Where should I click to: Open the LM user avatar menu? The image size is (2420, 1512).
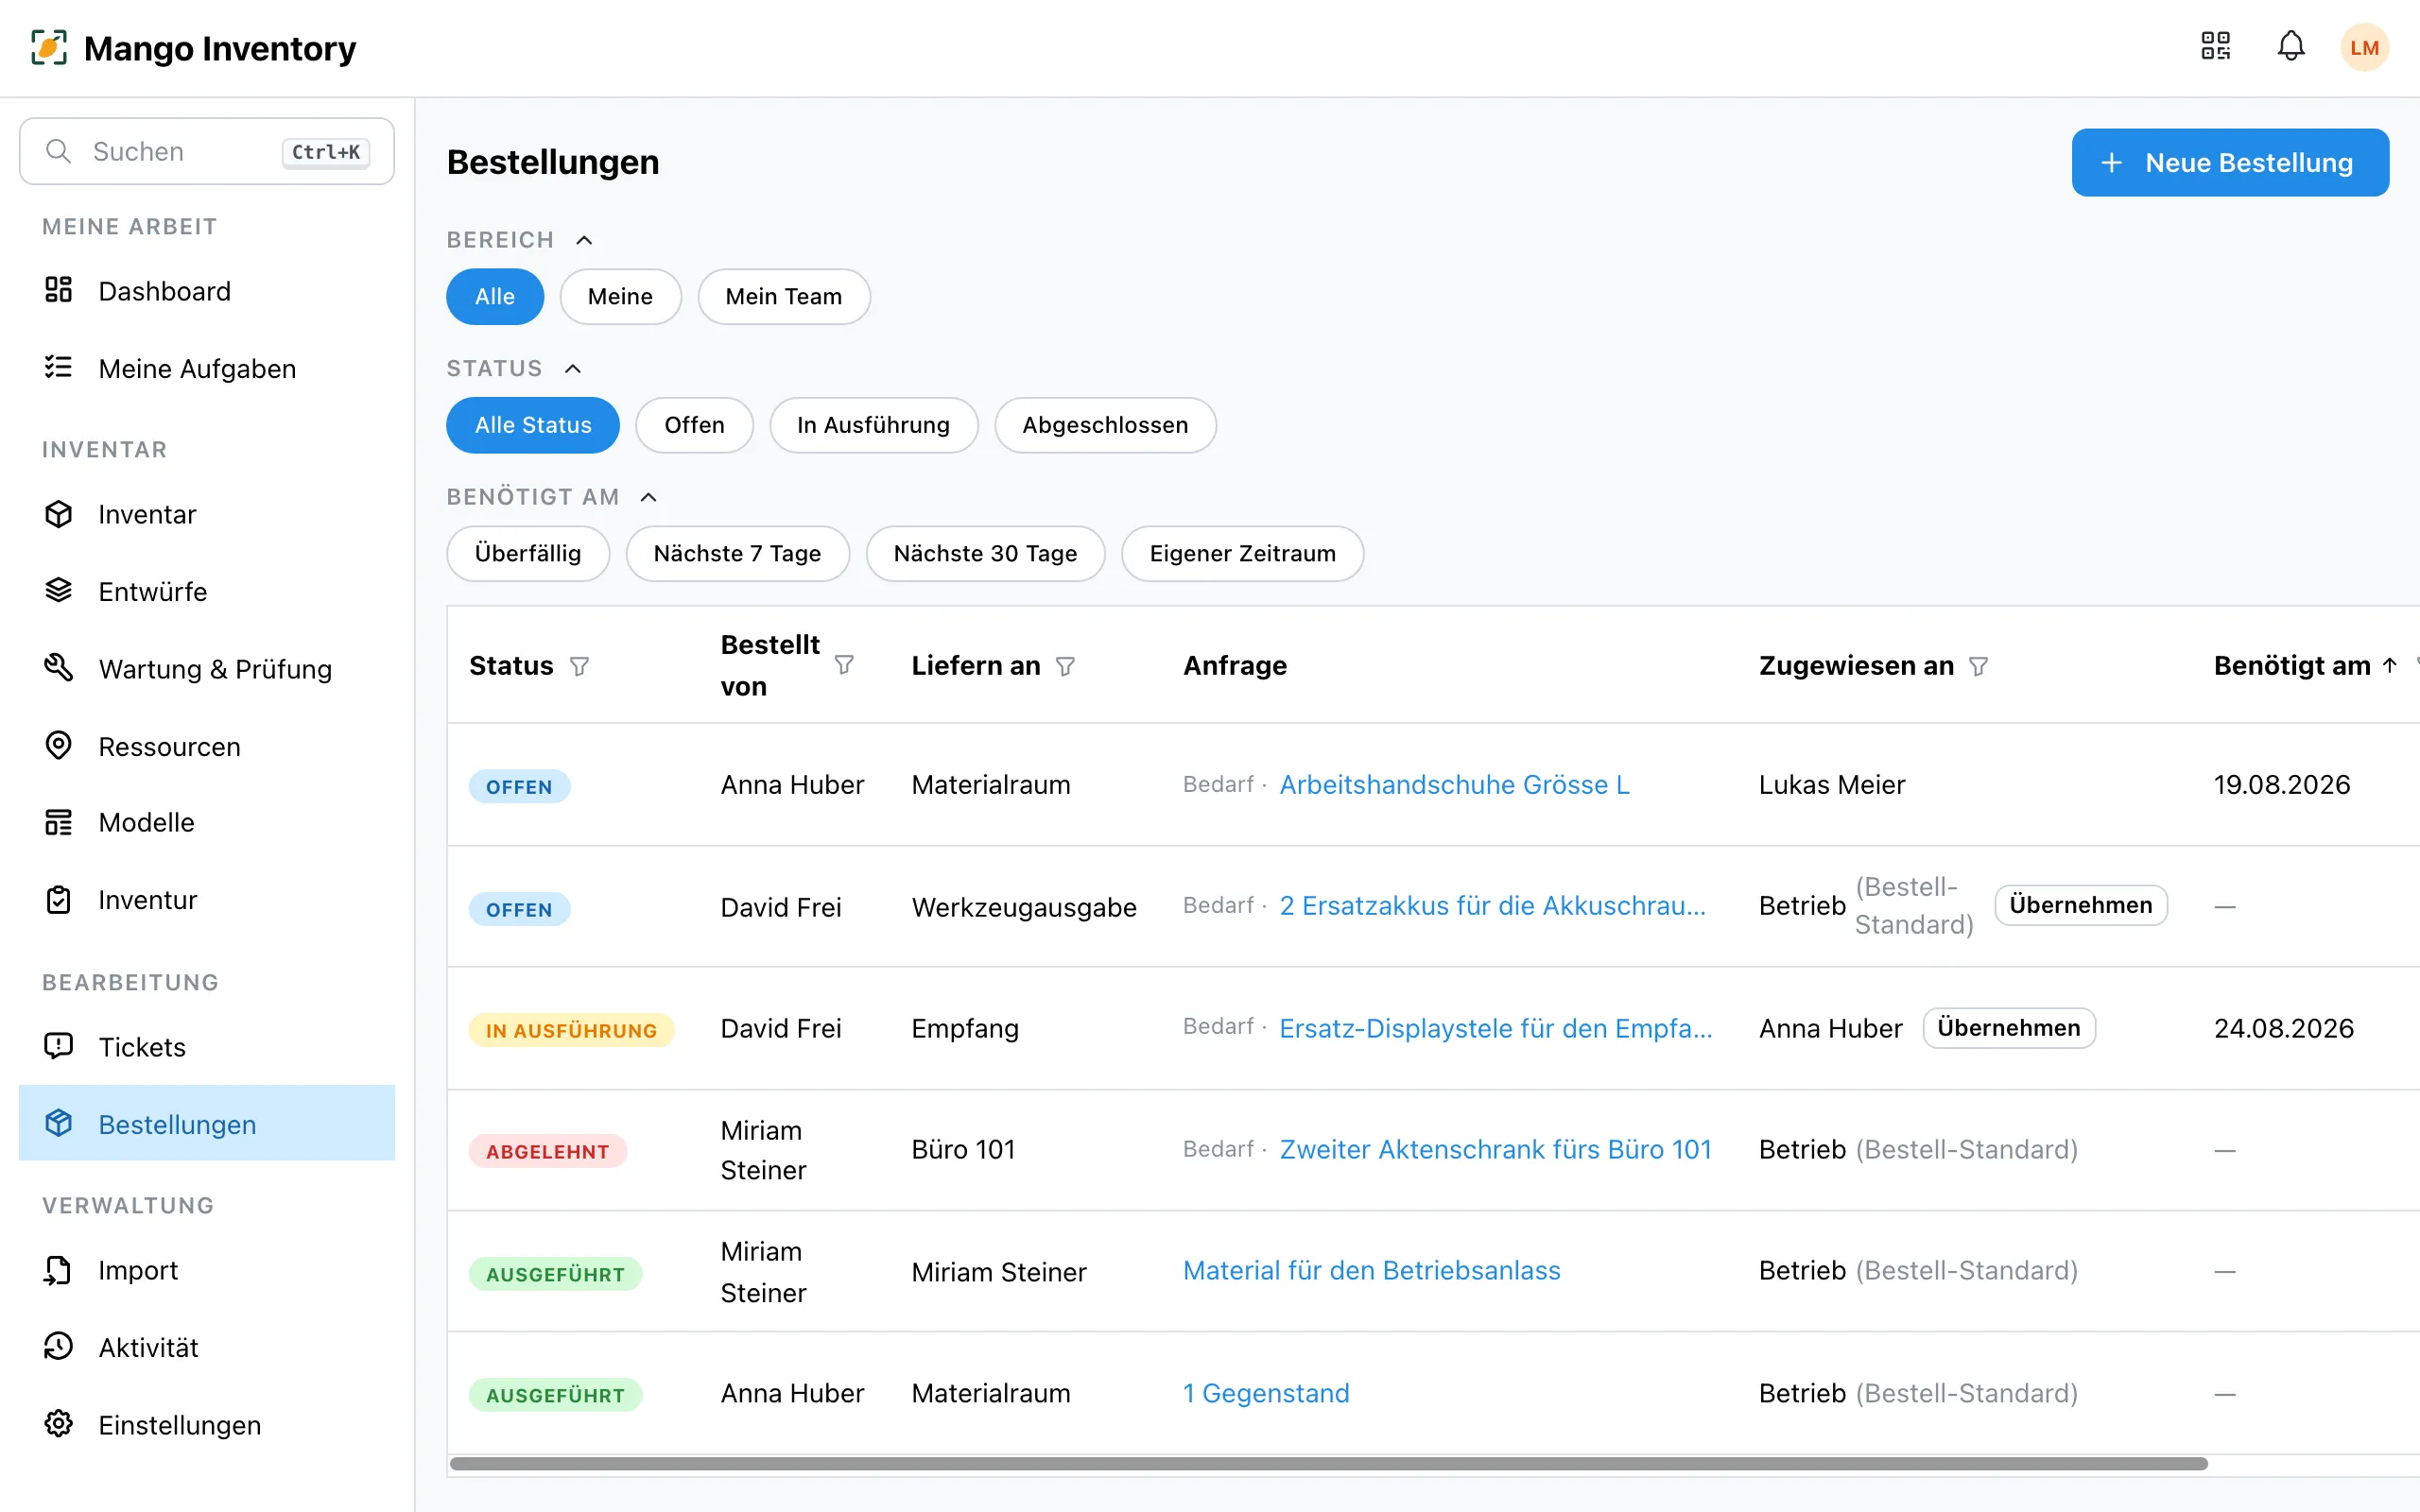(x=2364, y=47)
